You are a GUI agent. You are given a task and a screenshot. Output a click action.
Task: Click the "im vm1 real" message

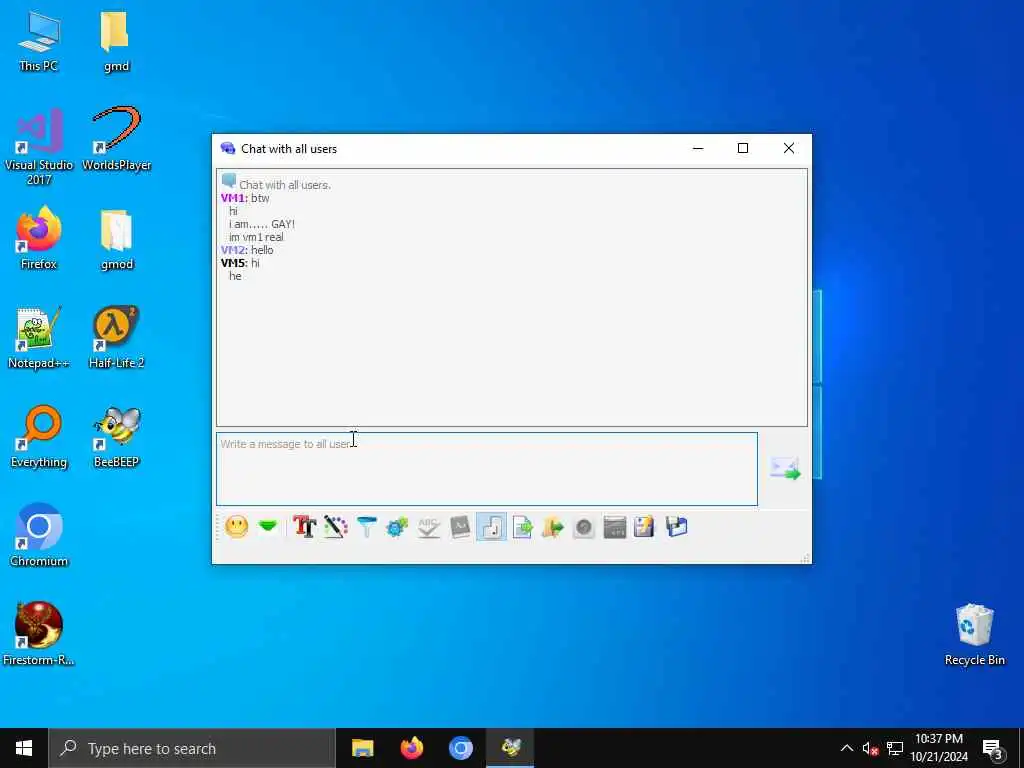(256, 237)
